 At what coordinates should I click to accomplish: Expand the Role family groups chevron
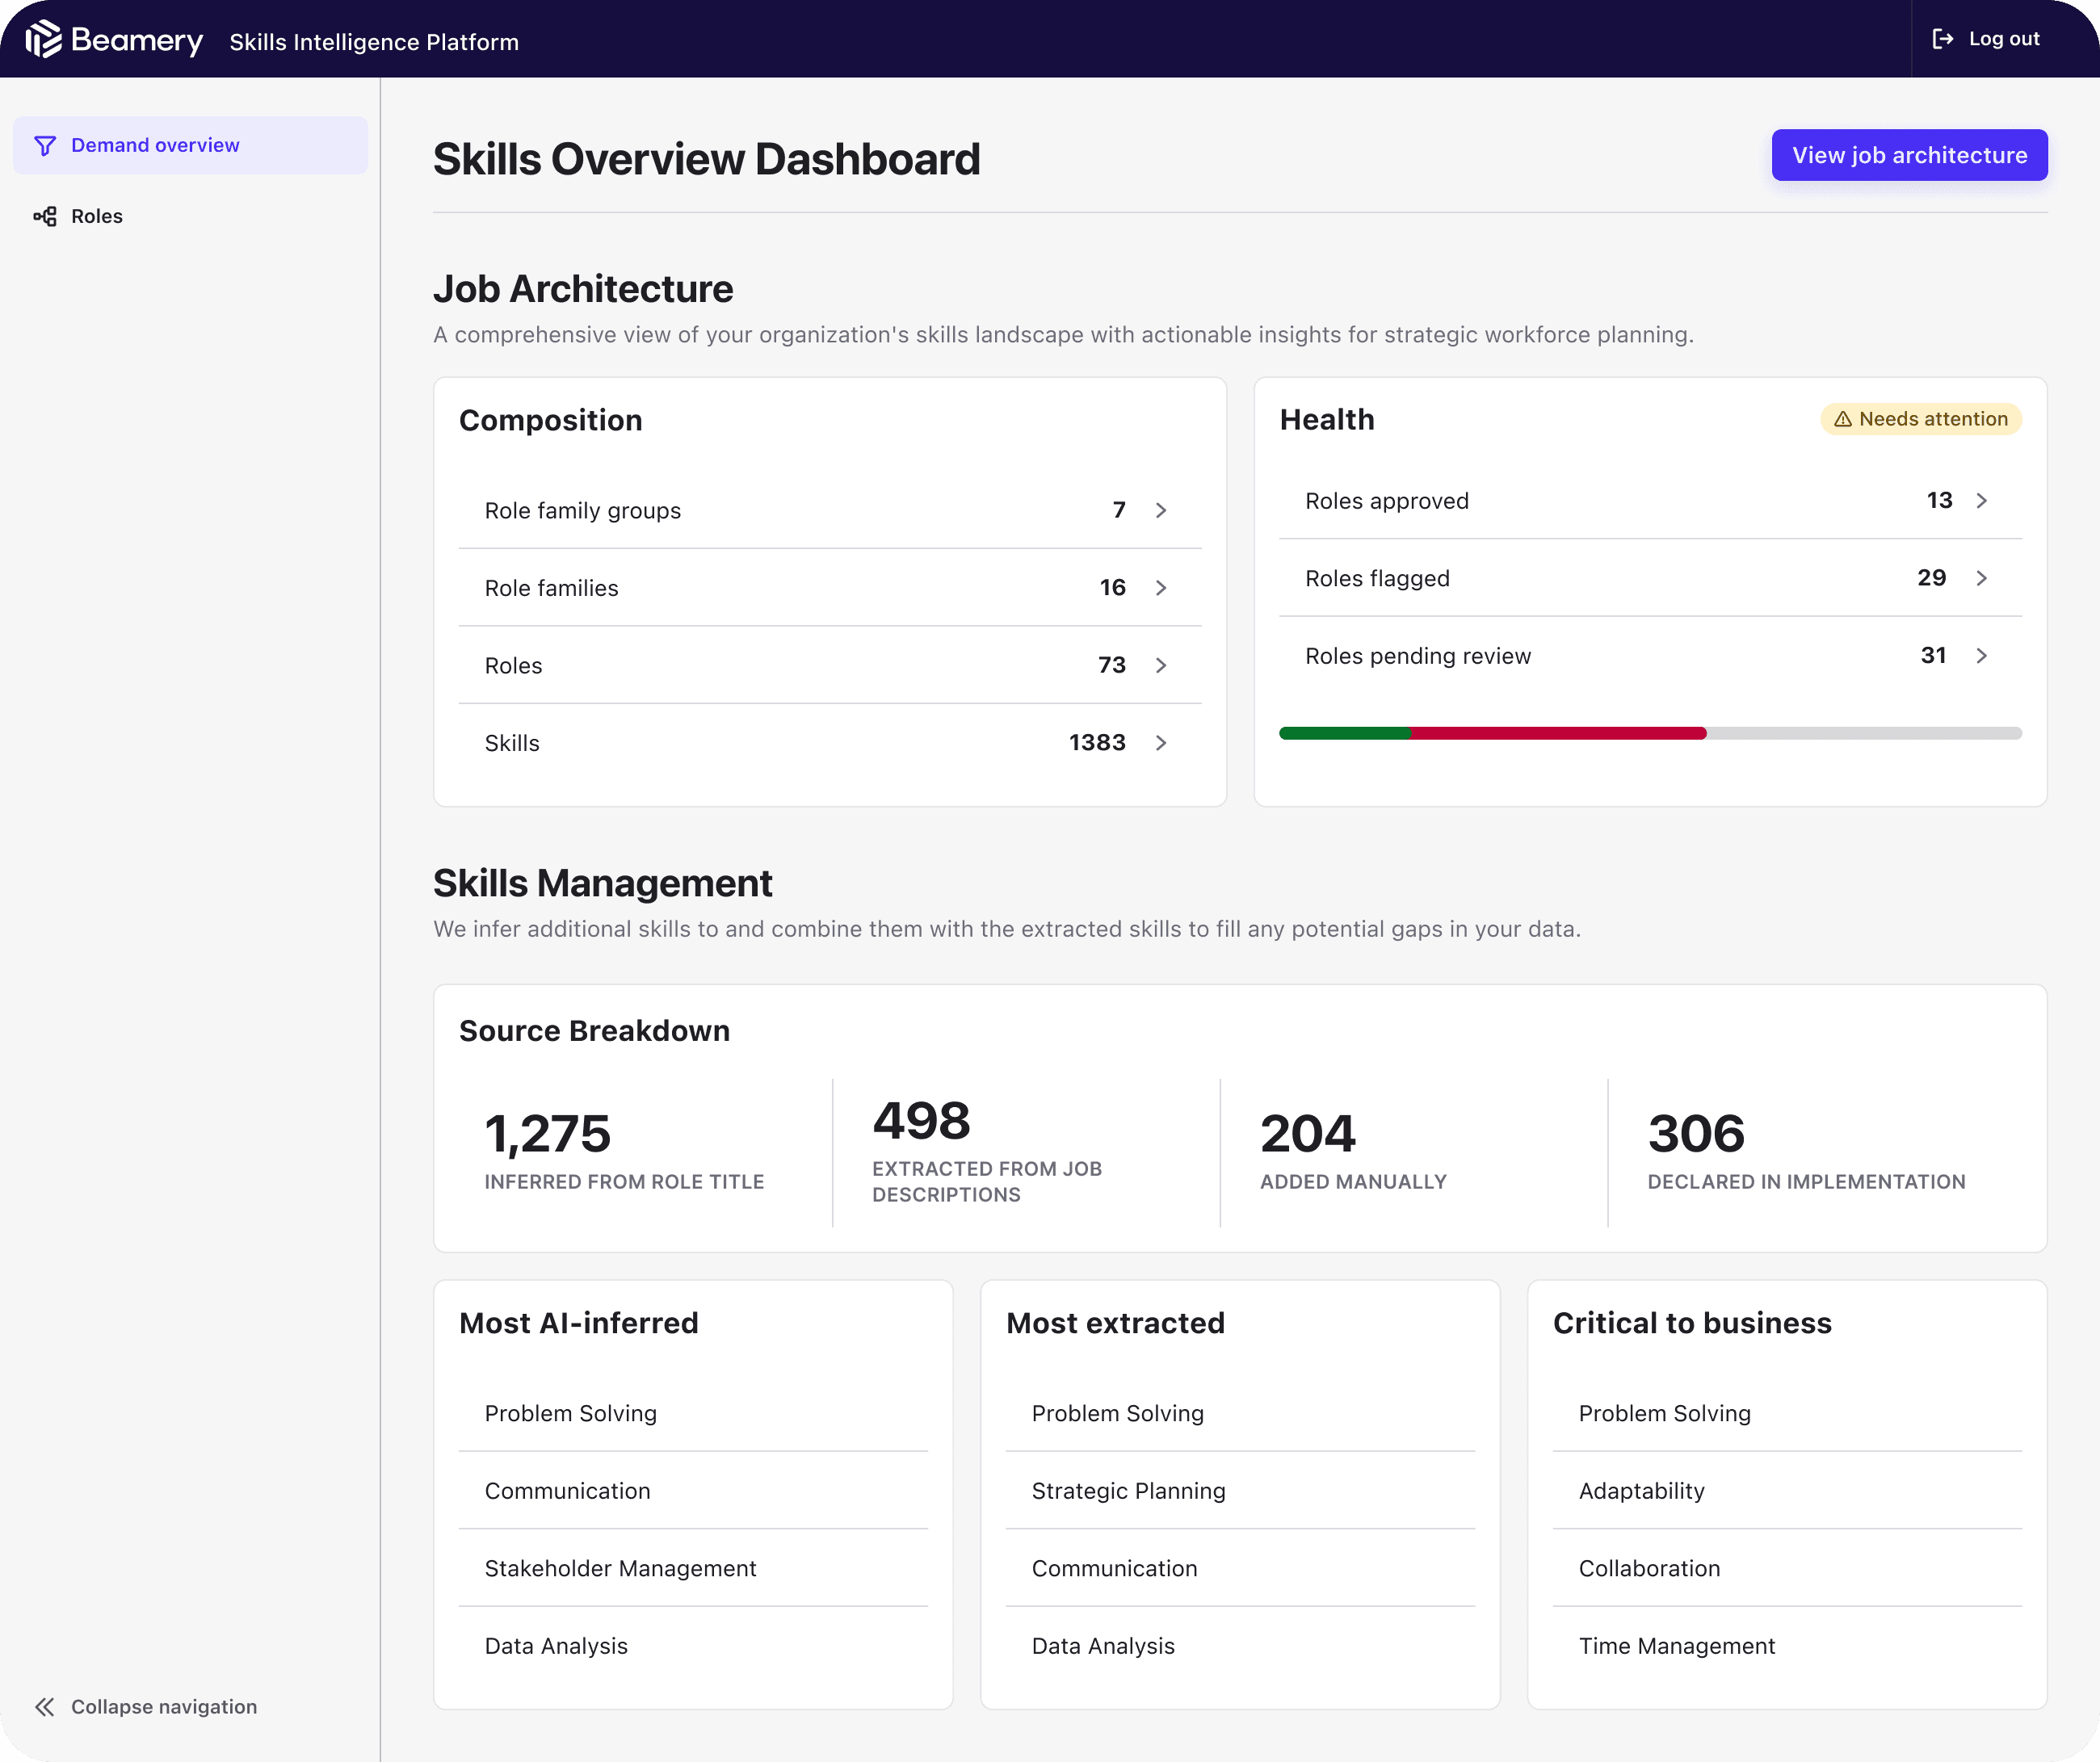click(x=1161, y=510)
